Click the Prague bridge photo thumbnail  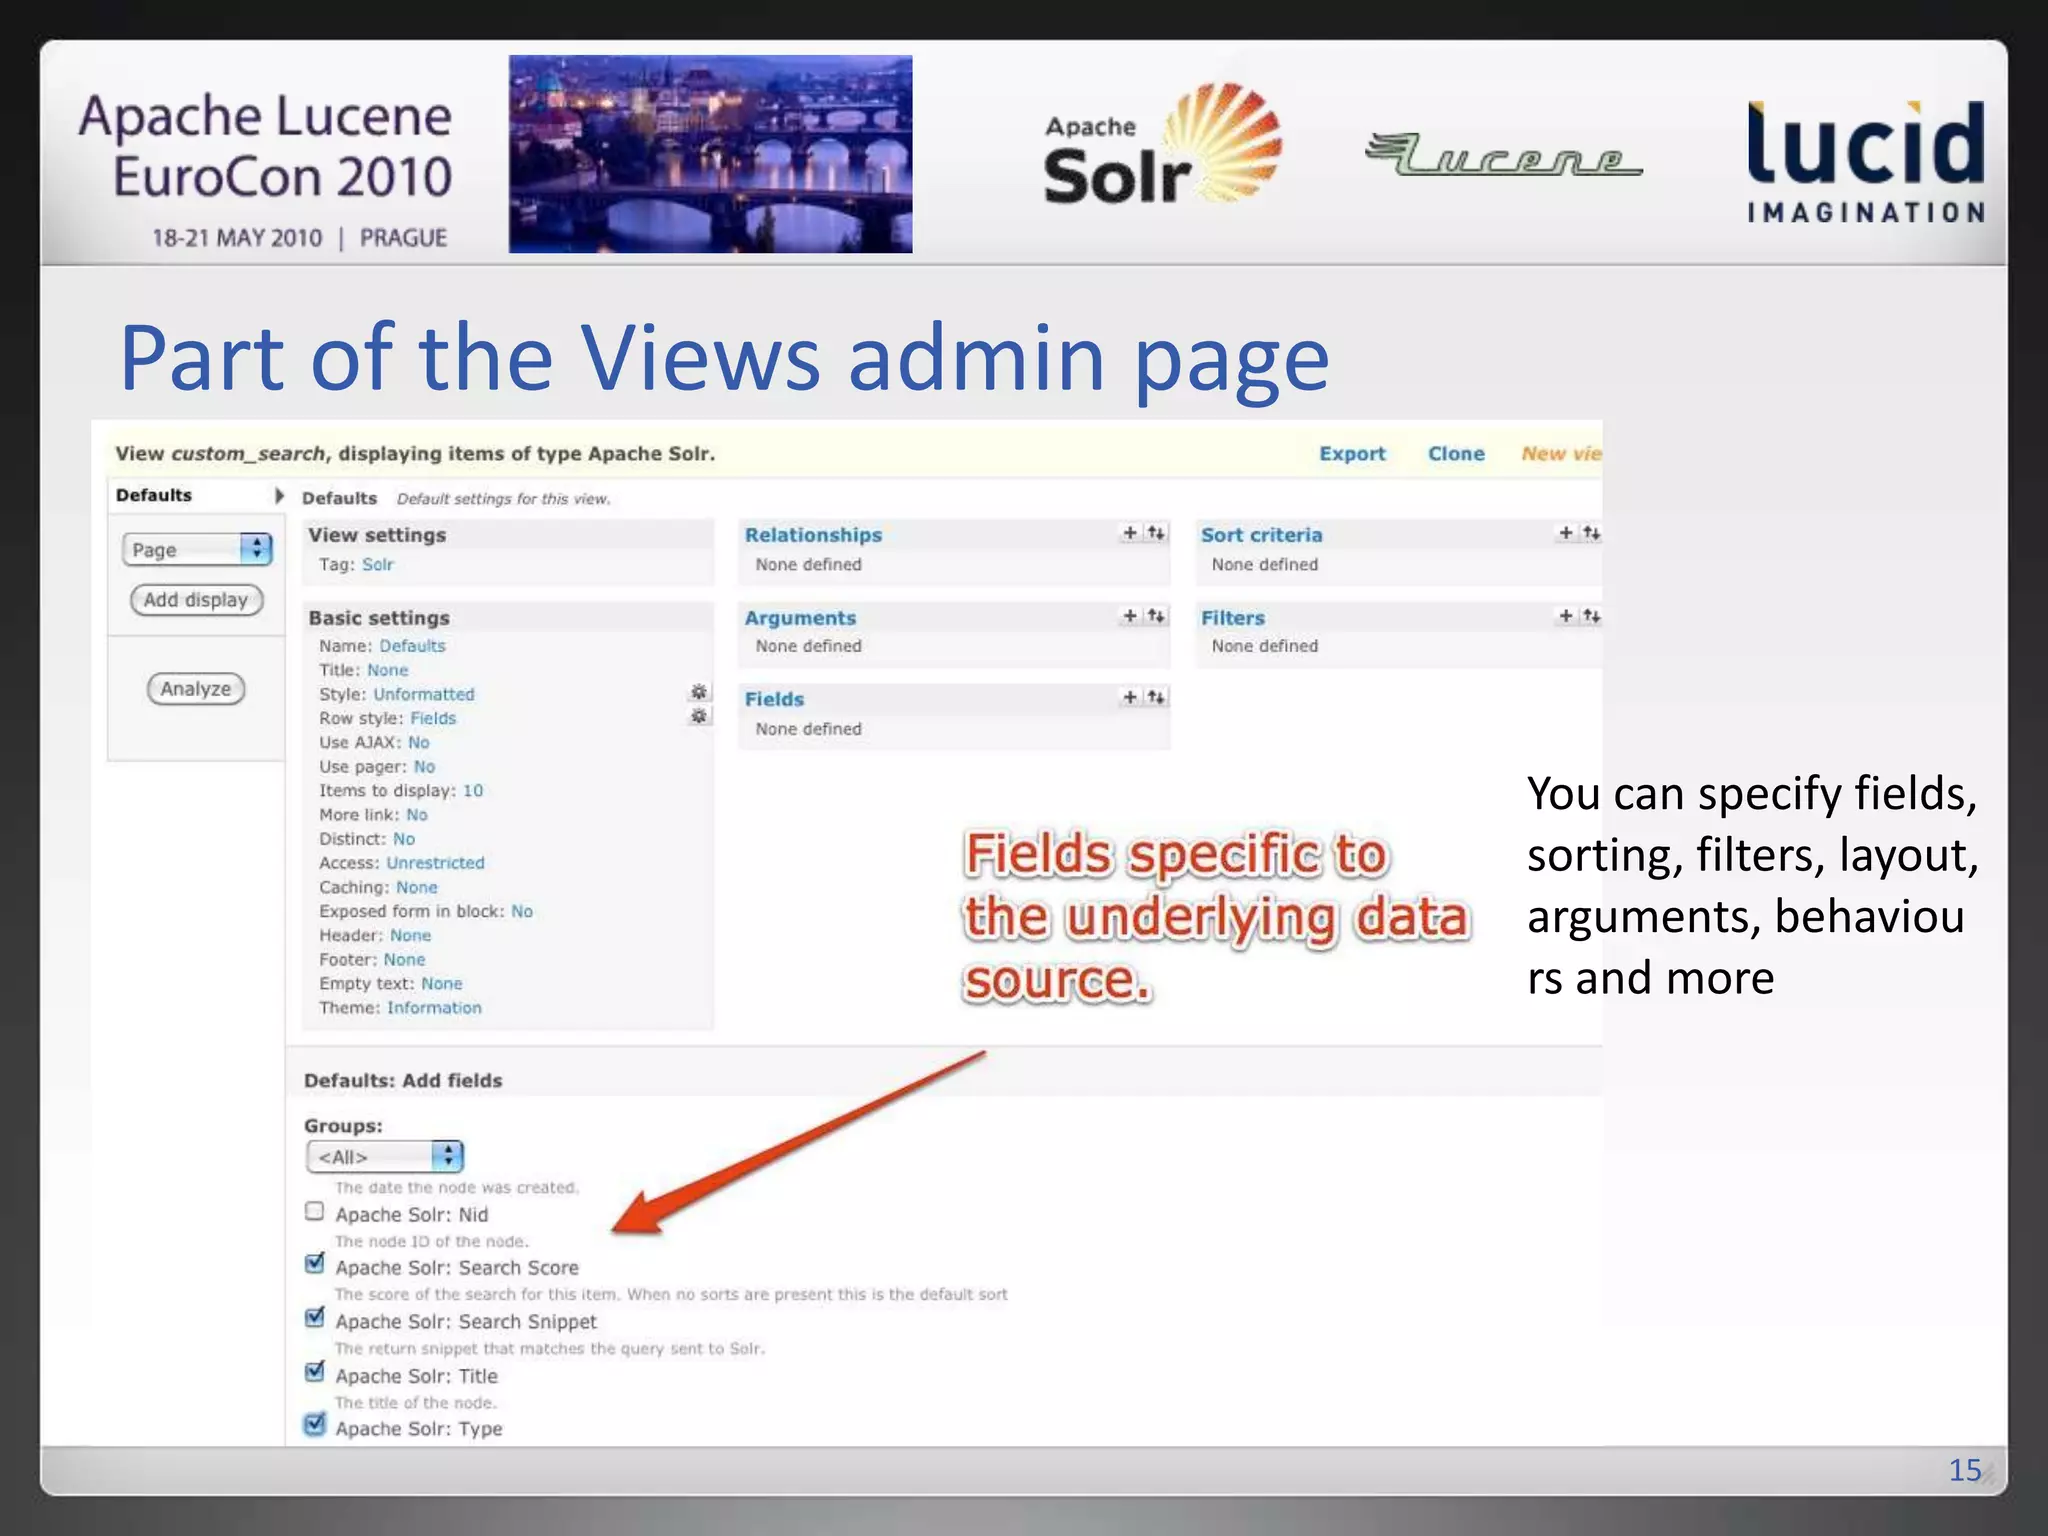(710, 154)
